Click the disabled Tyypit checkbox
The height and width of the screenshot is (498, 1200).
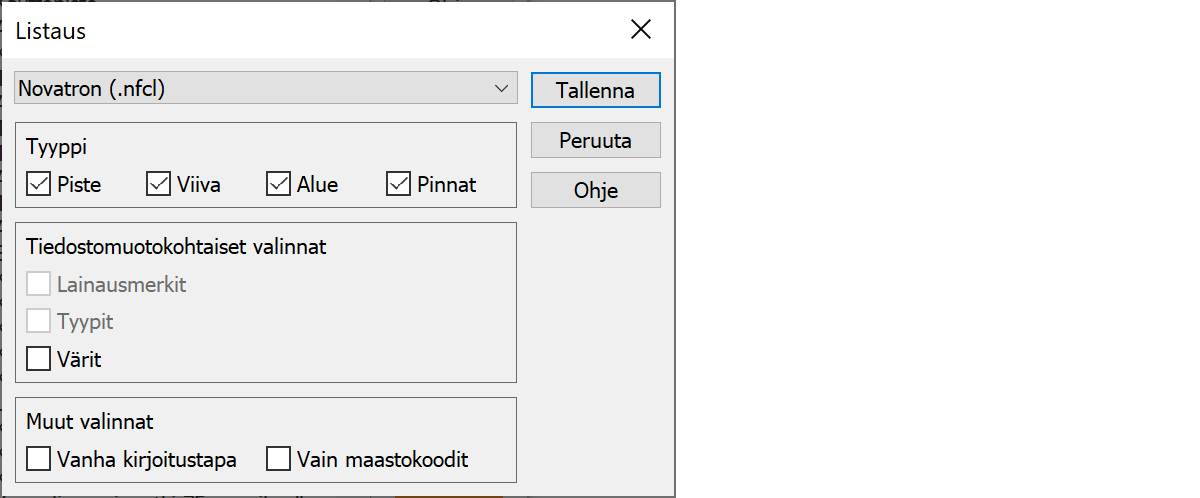(x=39, y=322)
